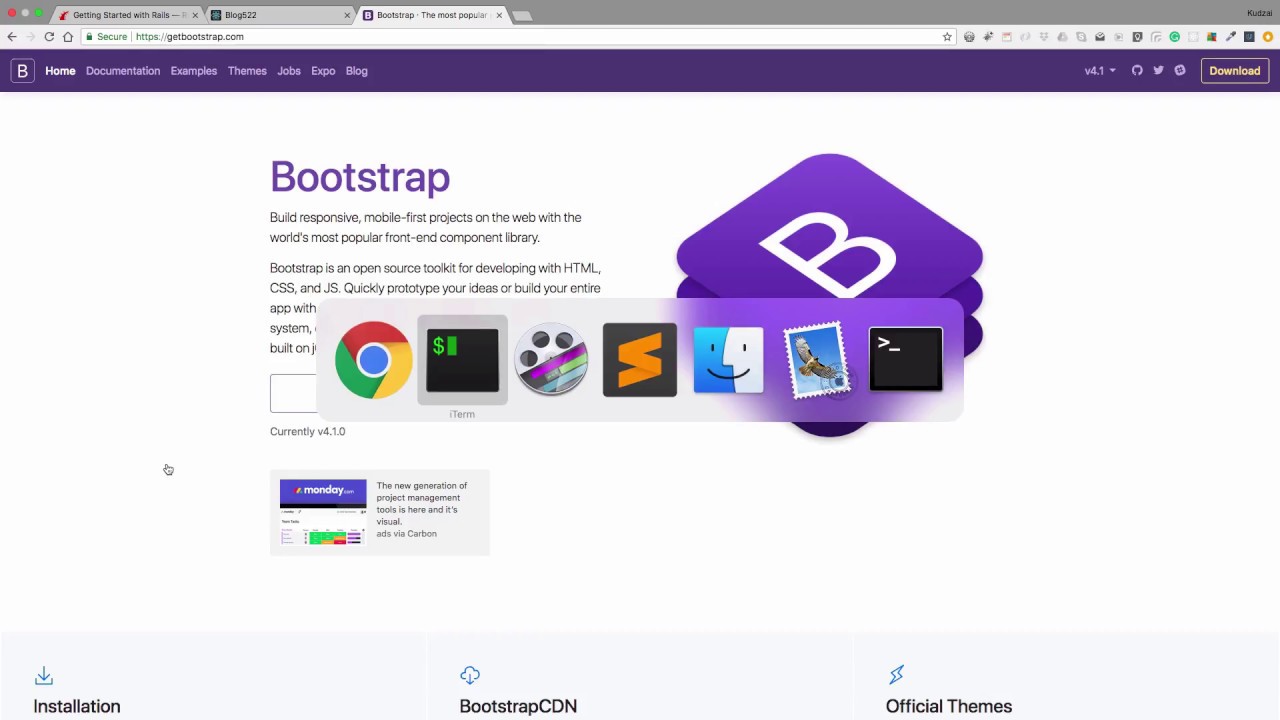Open the Bootstrap GitHub repository icon
The width and height of the screenshot is (1280, 720).
(x=1137, y=71)
